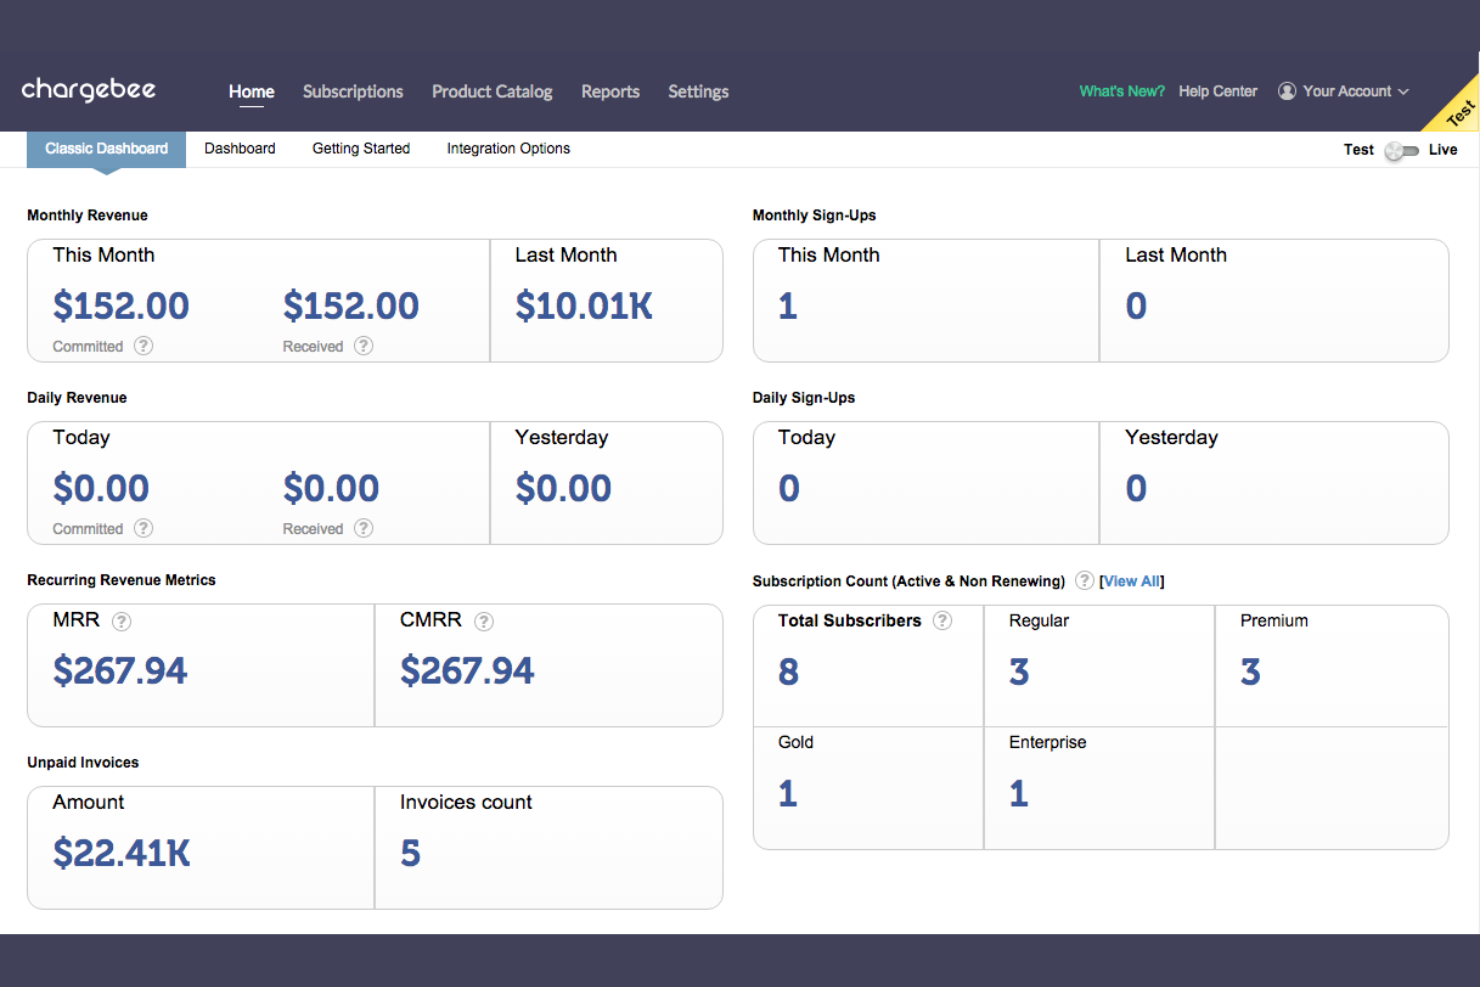The height and width of the screenshot is (987, 1480).
Task: Open Subscription Count help icon
Action: [x=1084, y=580]
